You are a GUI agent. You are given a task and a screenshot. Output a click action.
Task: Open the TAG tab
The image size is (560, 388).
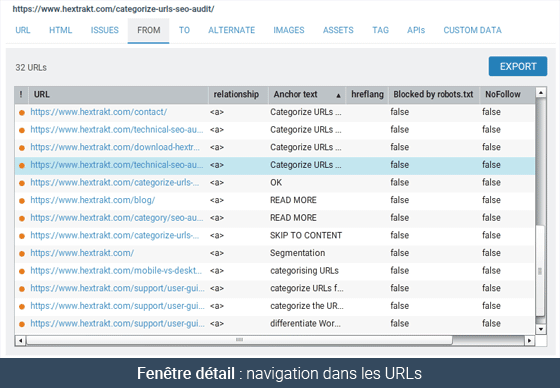pos(380,30)
